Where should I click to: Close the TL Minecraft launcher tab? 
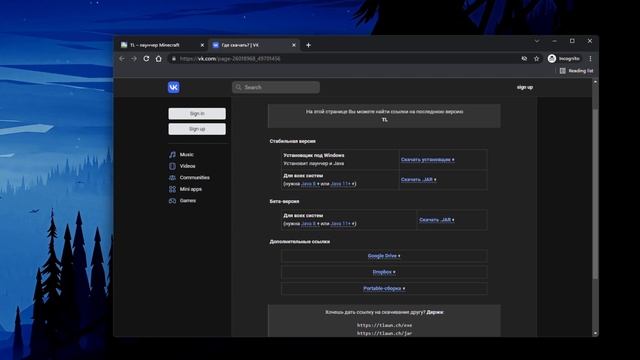click(x=202, y=45)
